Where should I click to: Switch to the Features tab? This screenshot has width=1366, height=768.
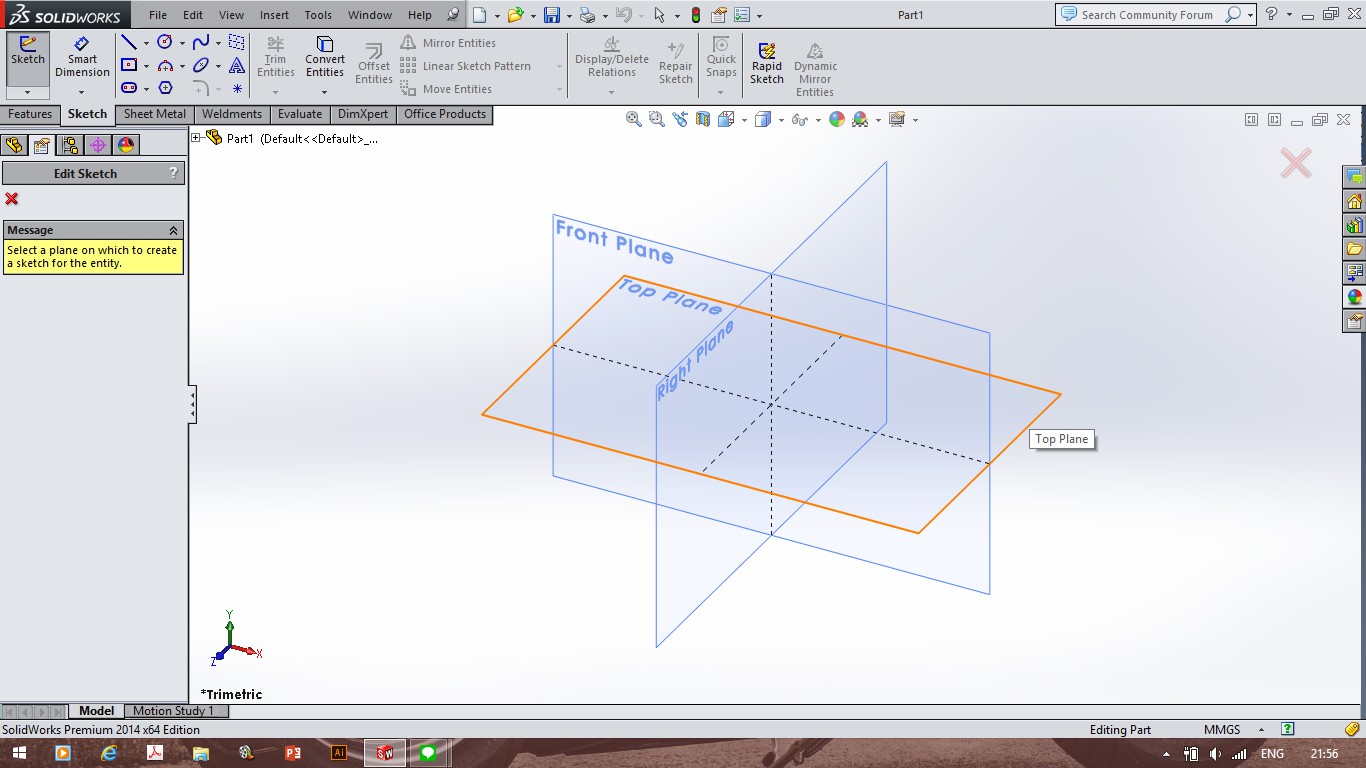point(30,114)
